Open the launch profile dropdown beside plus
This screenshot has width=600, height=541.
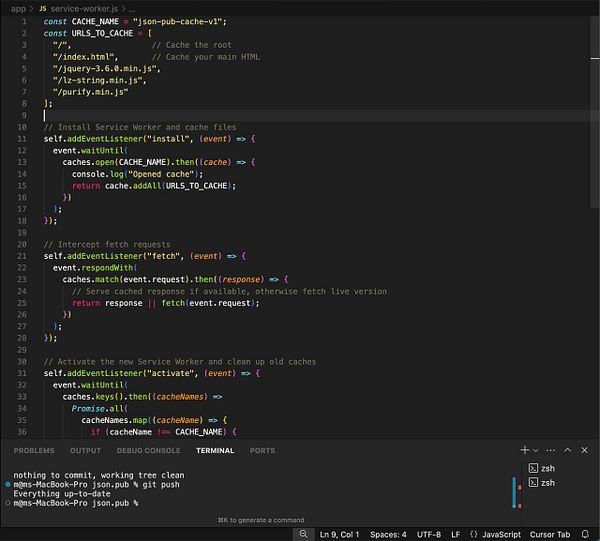(x=536, y=451)
